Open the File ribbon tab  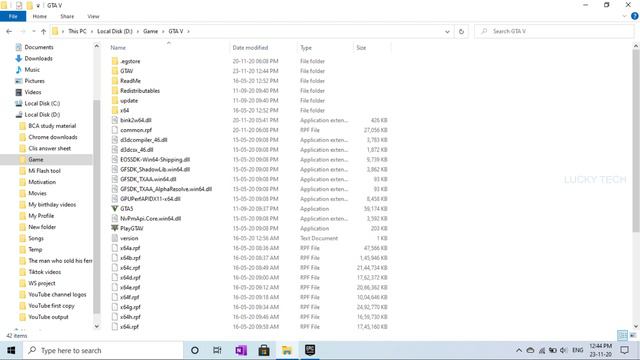click(13, 16)
